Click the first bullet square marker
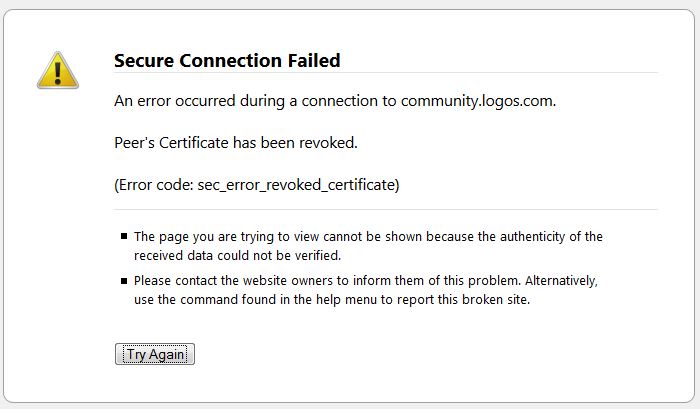The image size is (700, 409). (x=124, y=236)
